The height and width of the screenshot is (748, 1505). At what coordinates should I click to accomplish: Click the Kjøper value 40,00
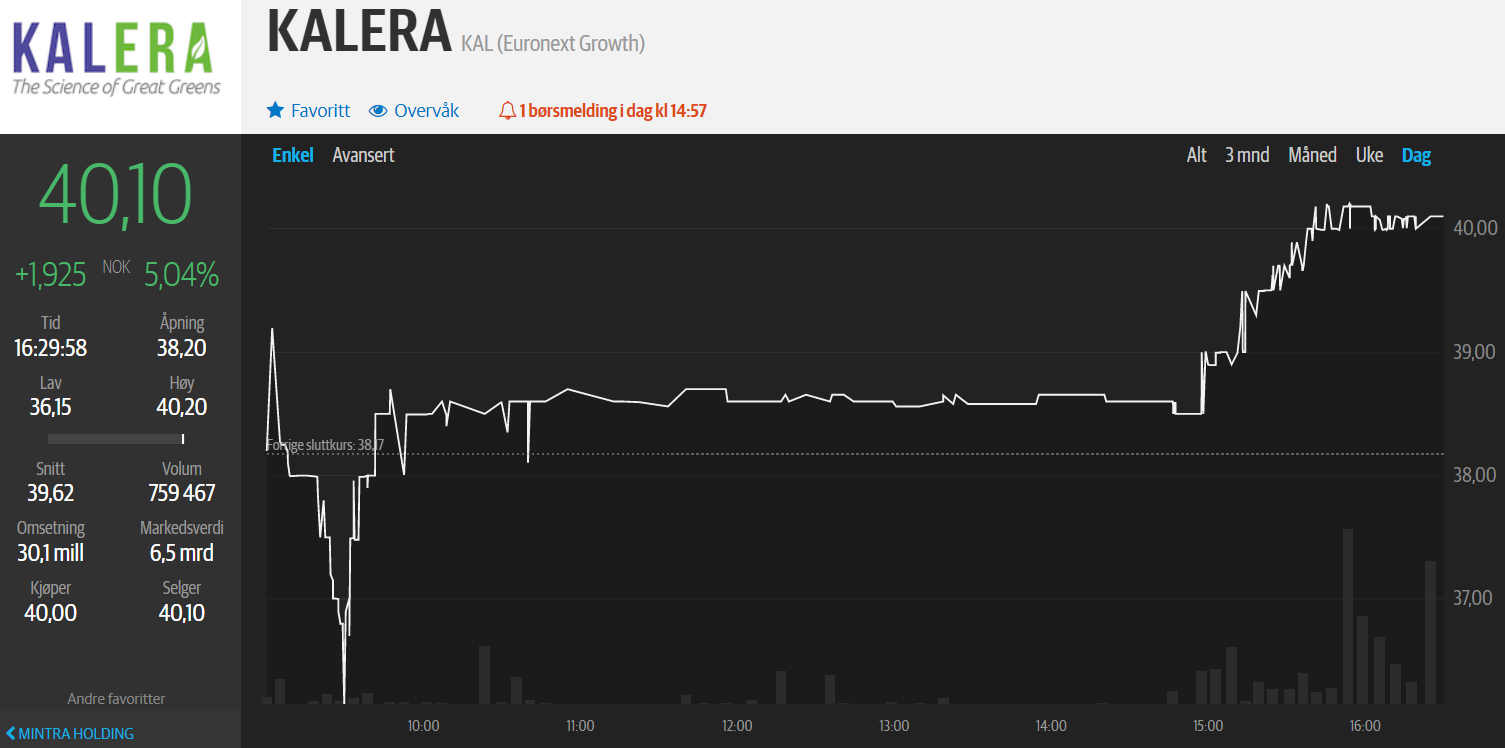click(x=50, y=612)
